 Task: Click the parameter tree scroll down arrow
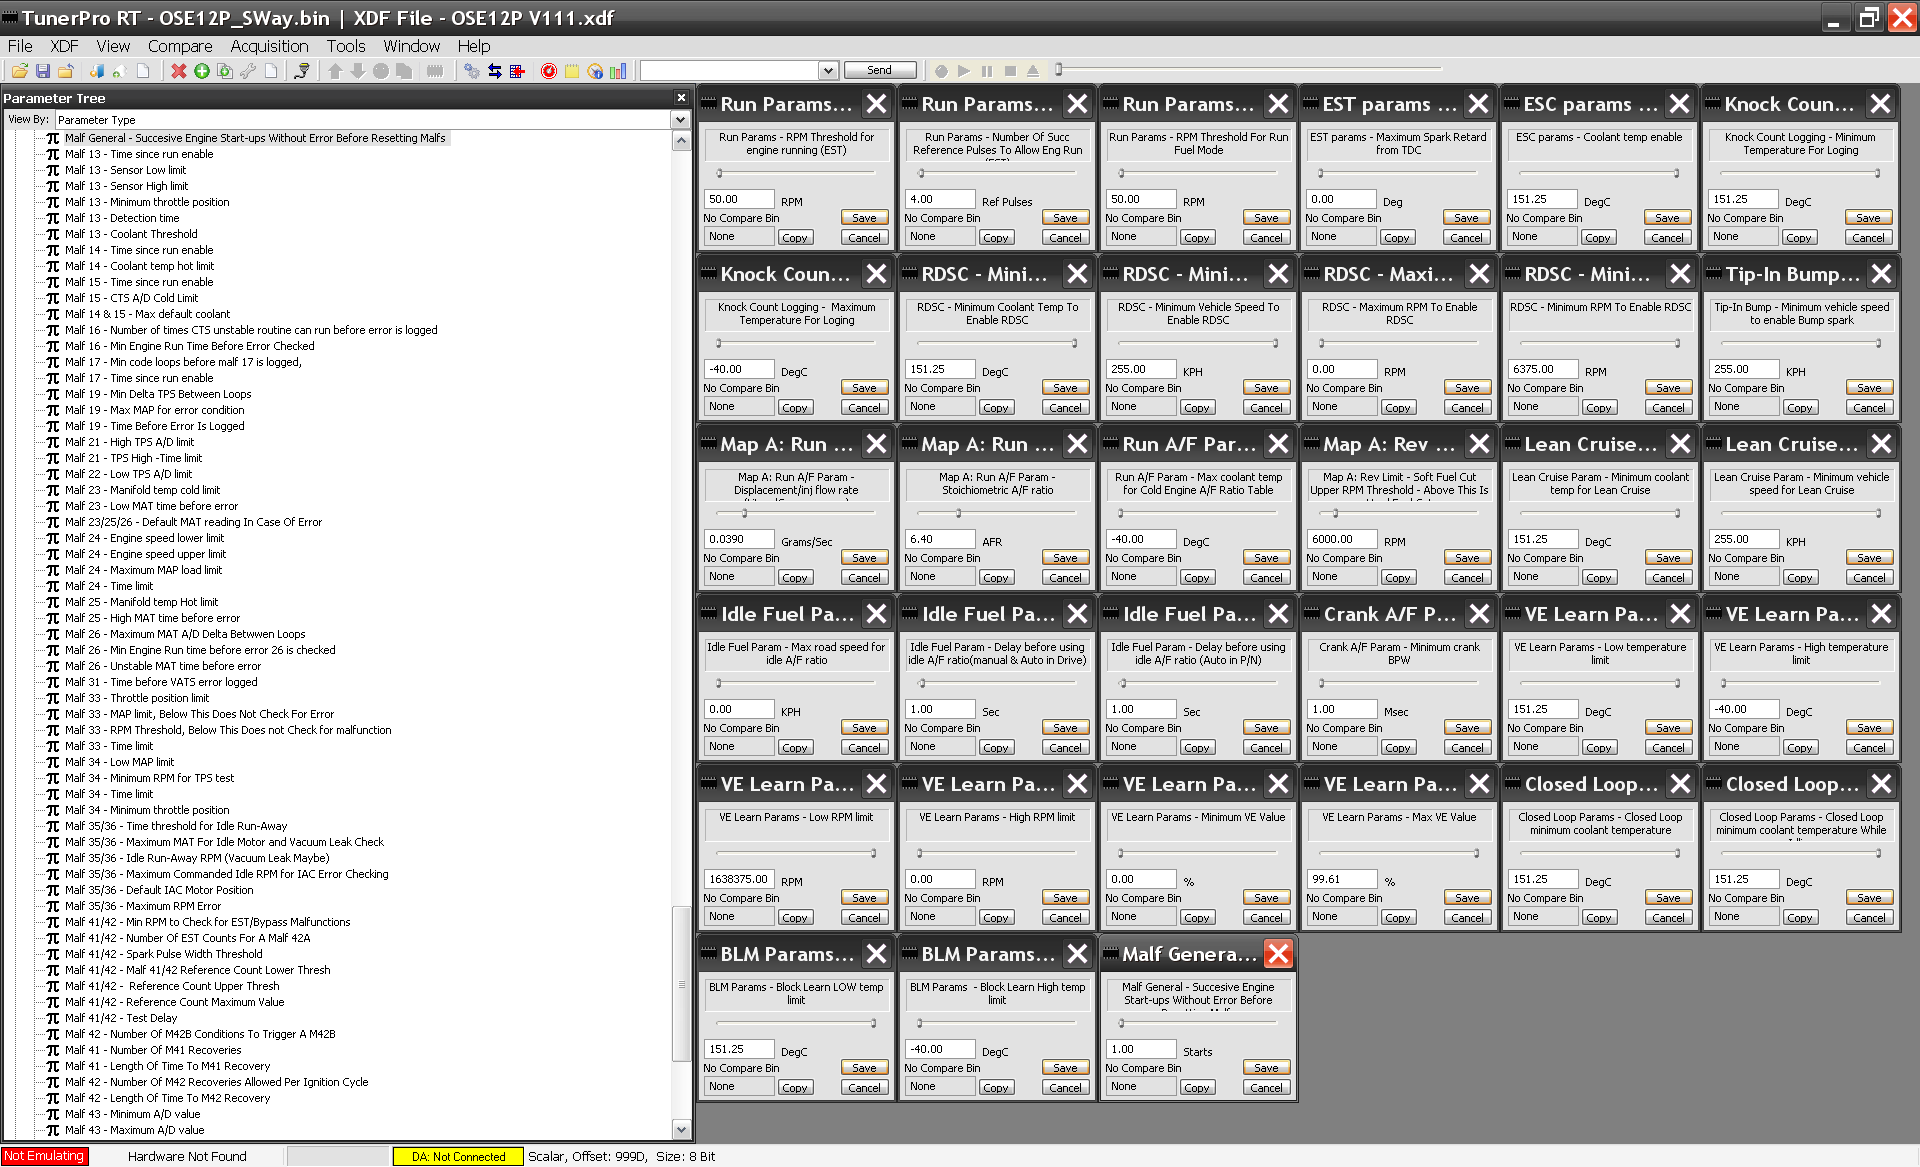tap(681, 1130)
